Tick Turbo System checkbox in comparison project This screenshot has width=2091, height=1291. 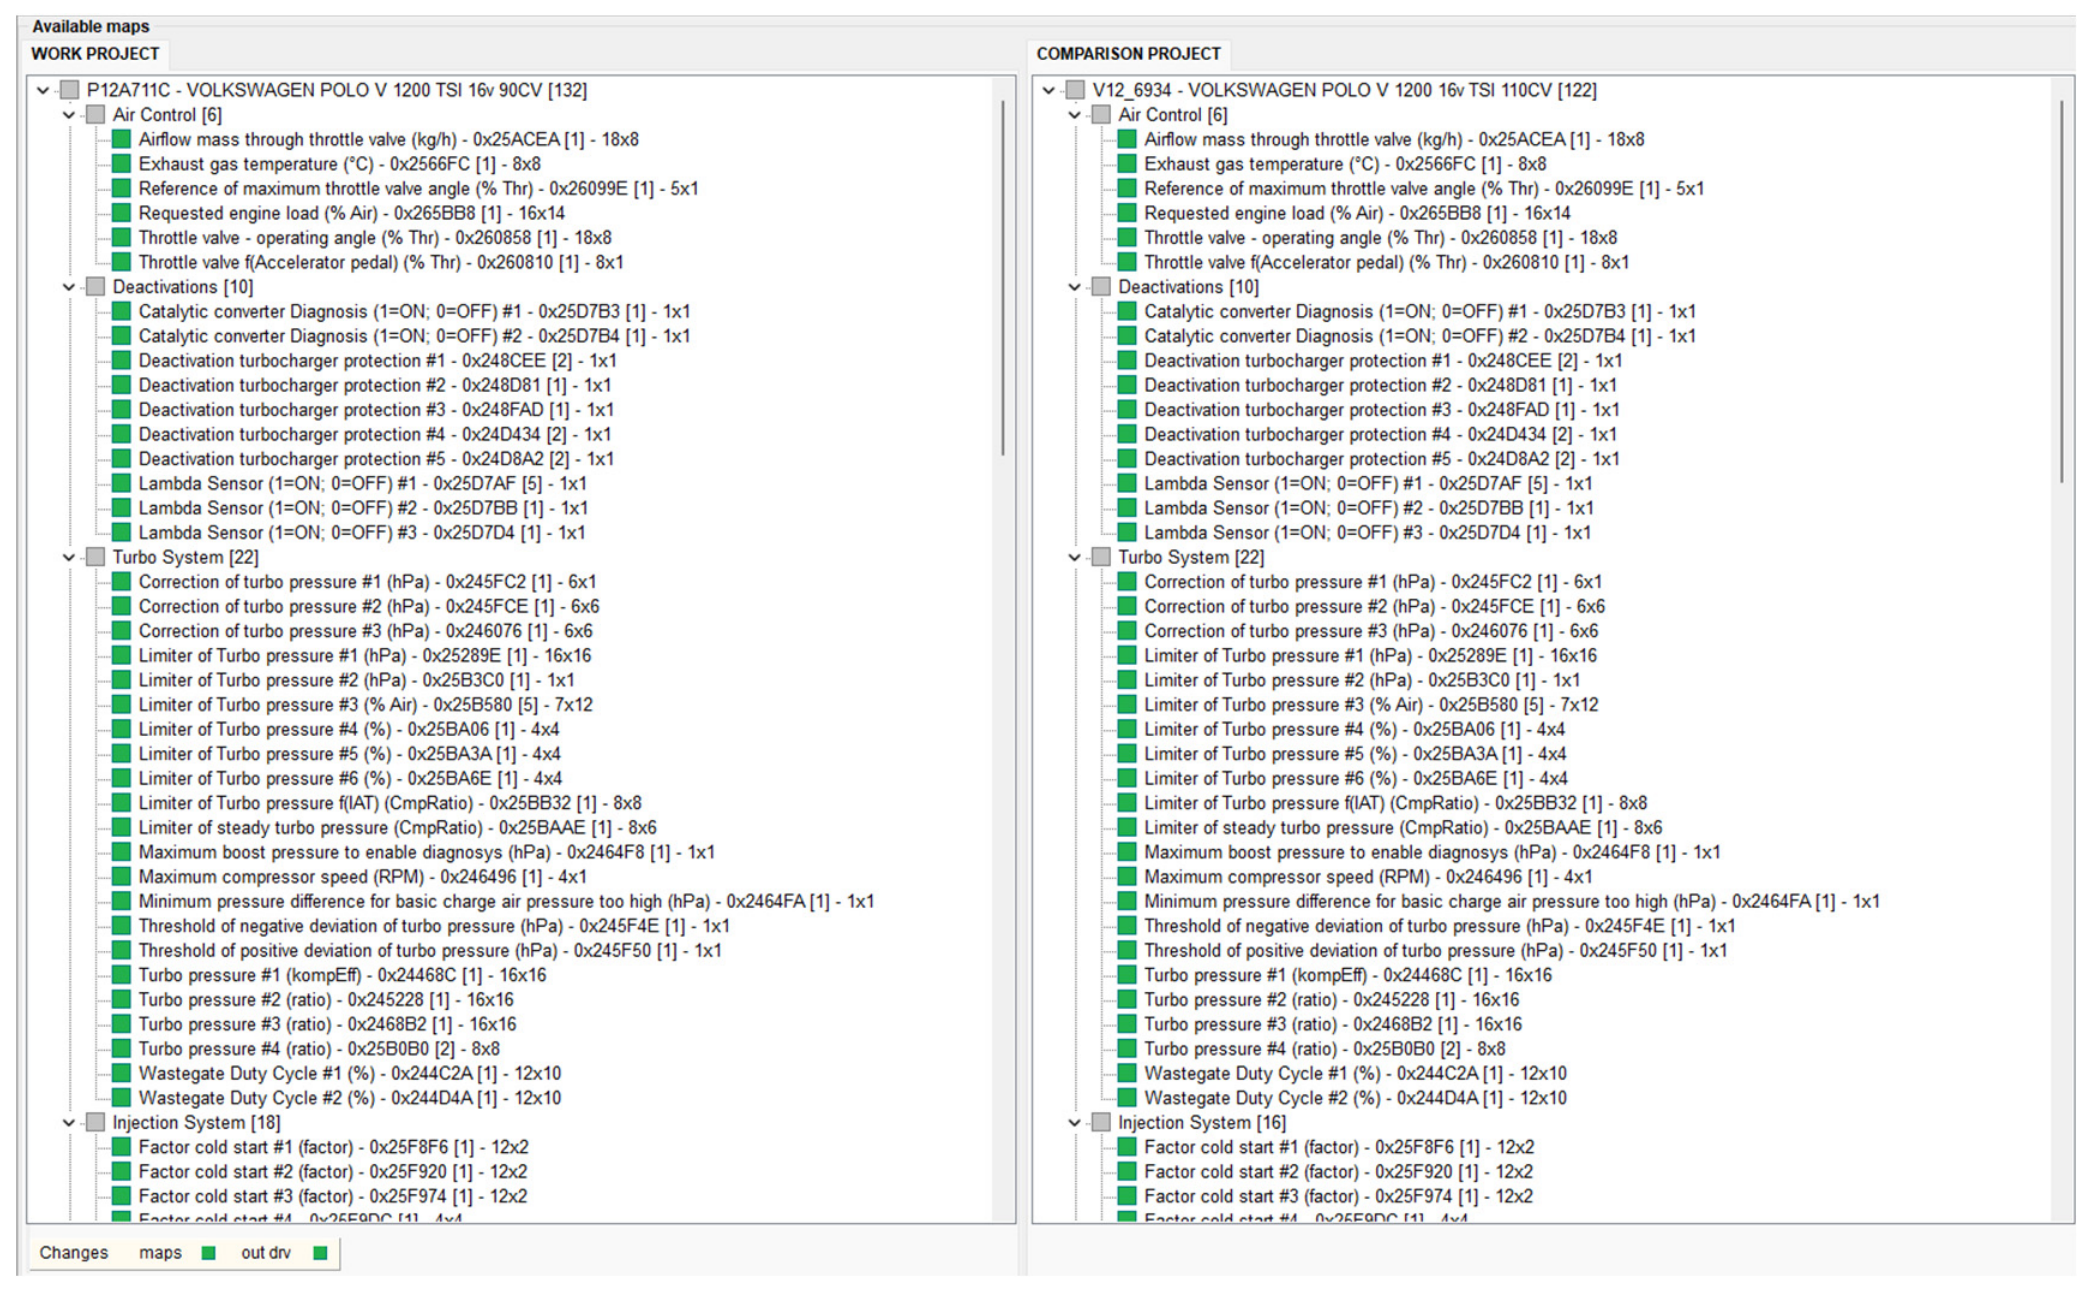pyautogui.click(x=1101, y=557)
